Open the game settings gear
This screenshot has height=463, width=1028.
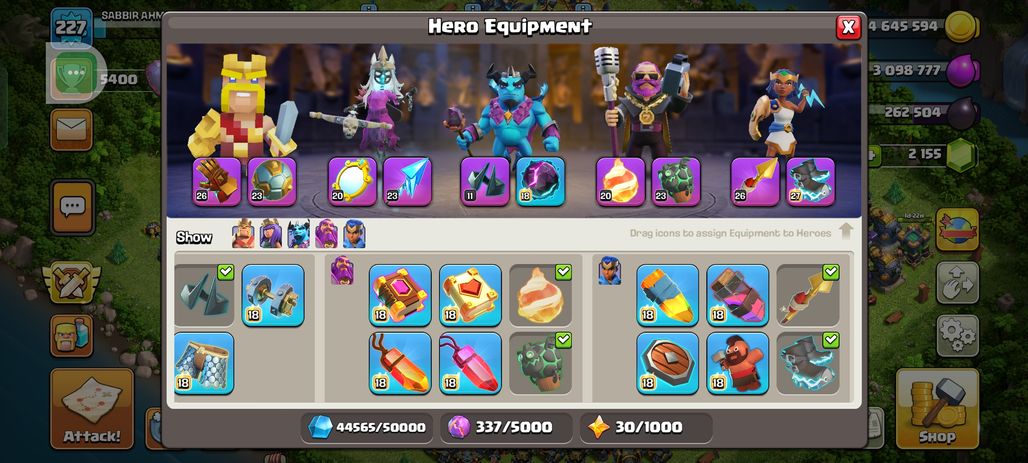[x=958, y=336]
